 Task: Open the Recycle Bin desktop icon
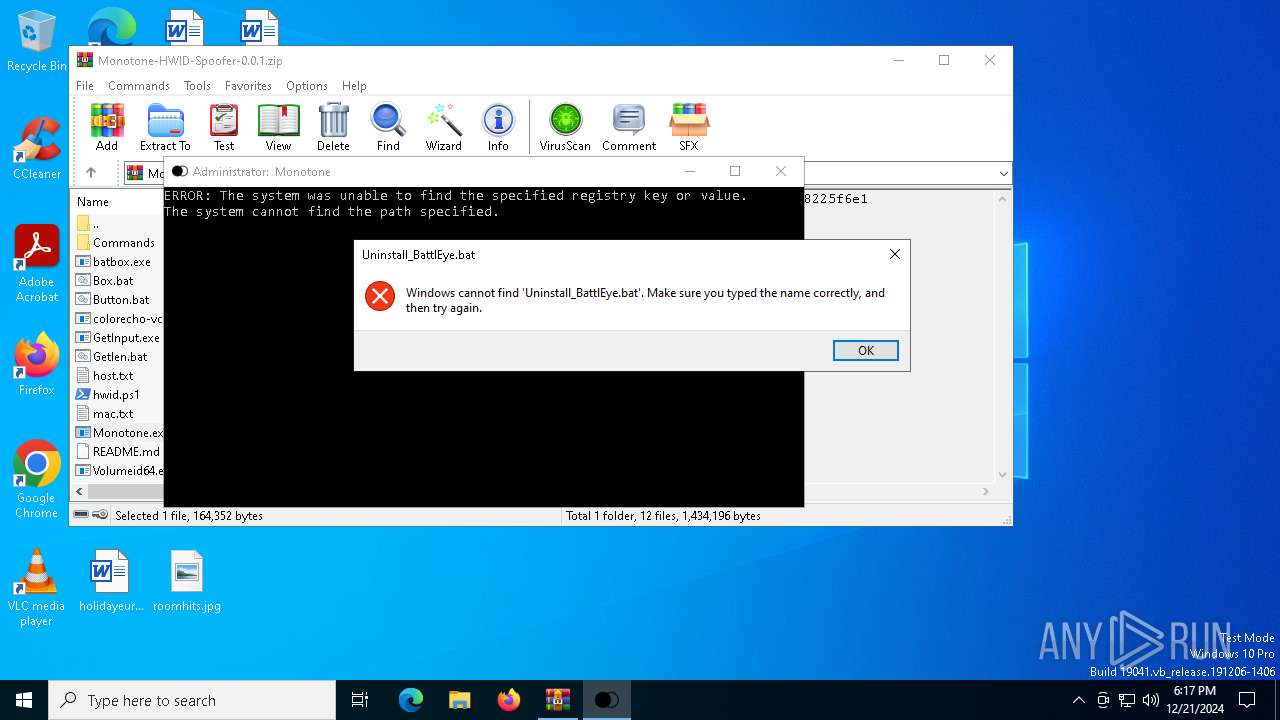pyautogui.click(x=37, y=42)
